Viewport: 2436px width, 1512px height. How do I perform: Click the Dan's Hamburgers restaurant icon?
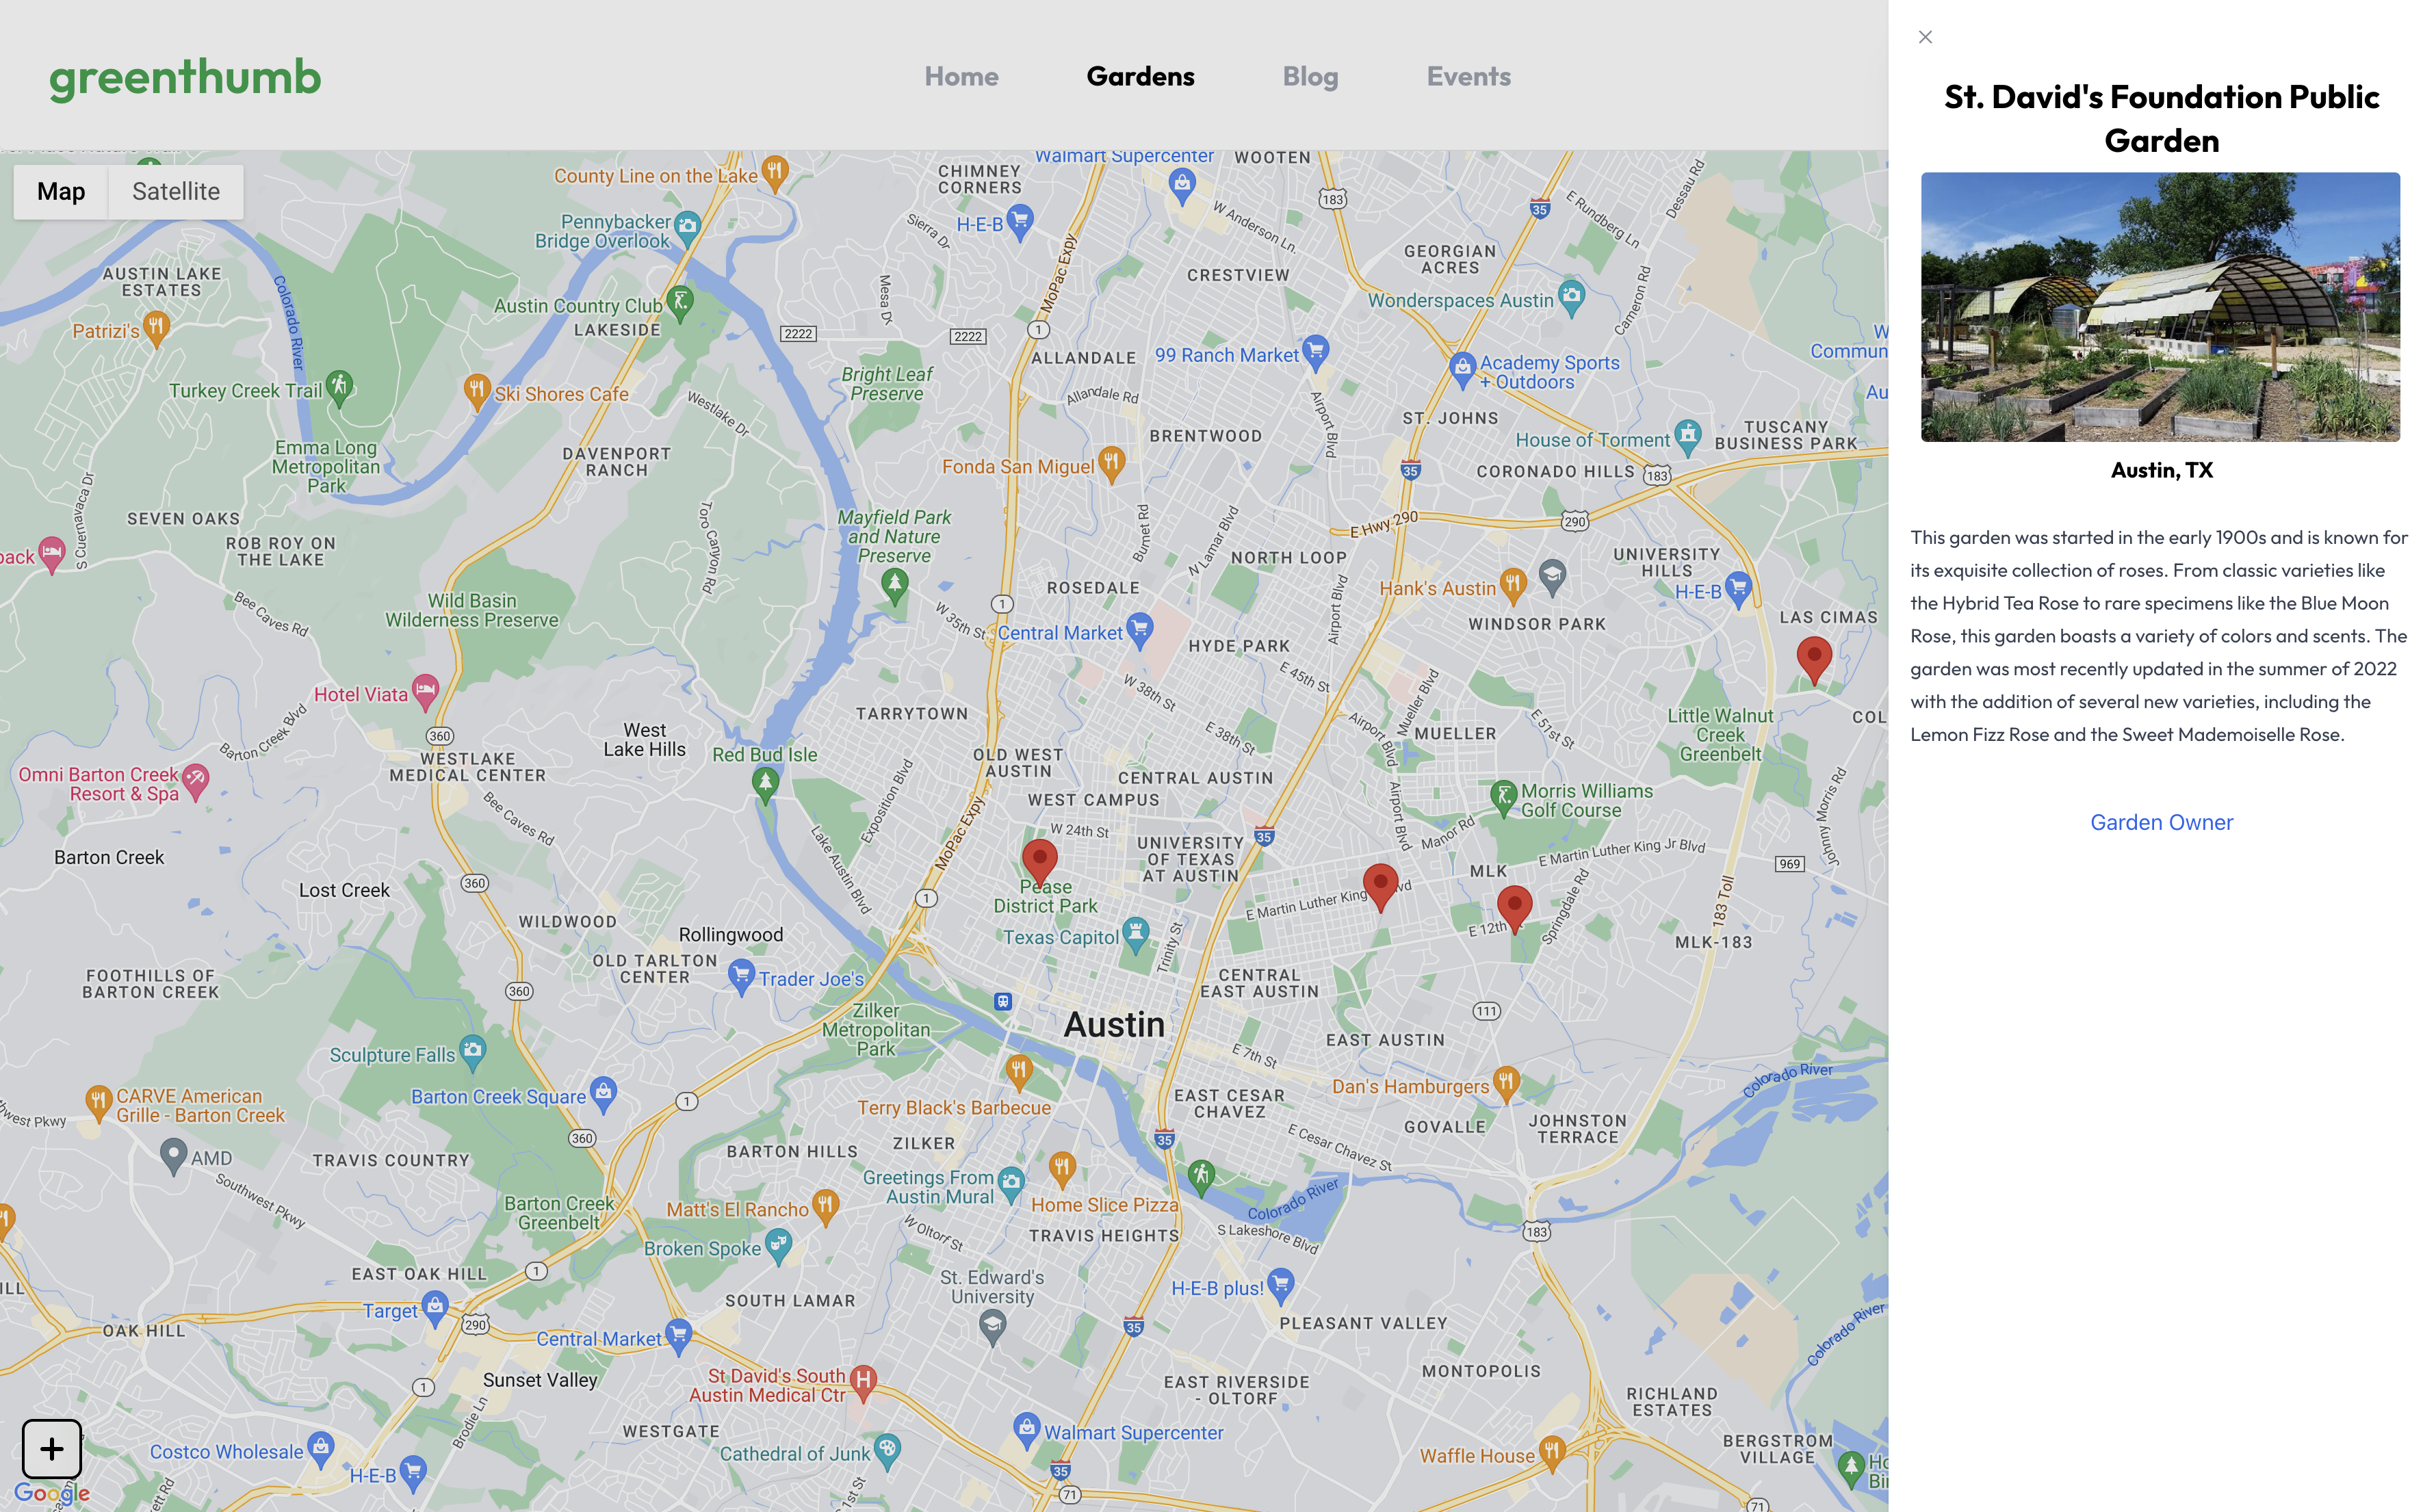pos(1507,1084)
